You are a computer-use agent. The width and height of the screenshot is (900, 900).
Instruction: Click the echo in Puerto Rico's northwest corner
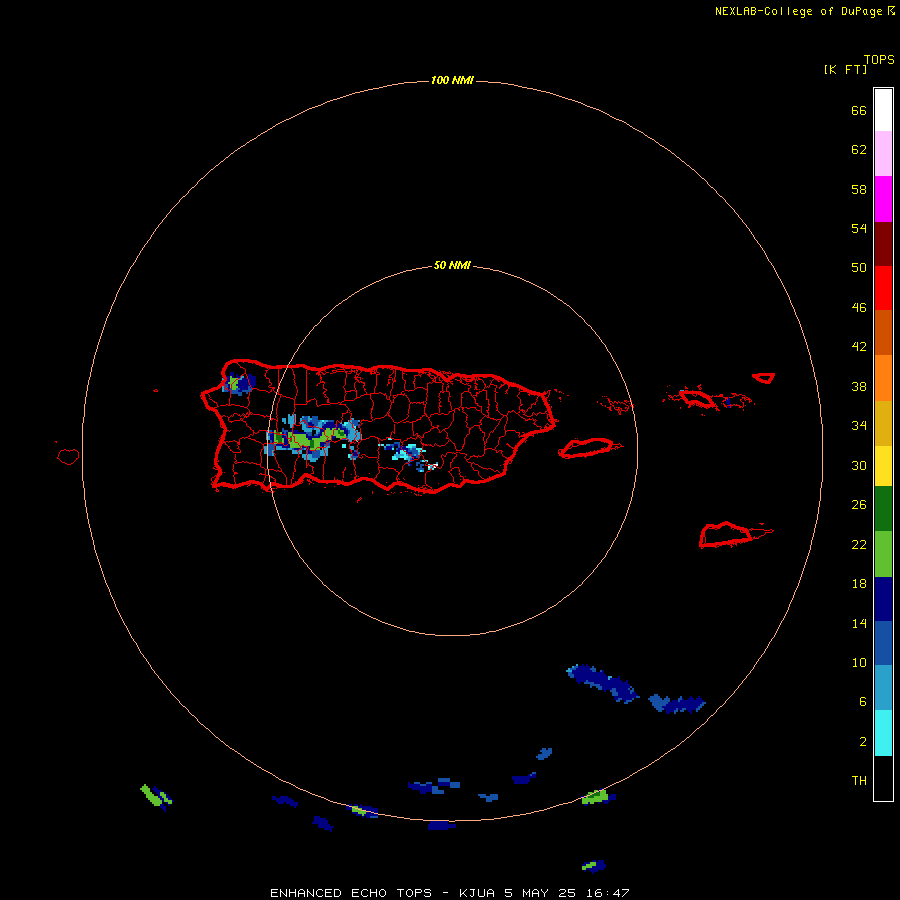pyautogui.click(x=238, y=383)
